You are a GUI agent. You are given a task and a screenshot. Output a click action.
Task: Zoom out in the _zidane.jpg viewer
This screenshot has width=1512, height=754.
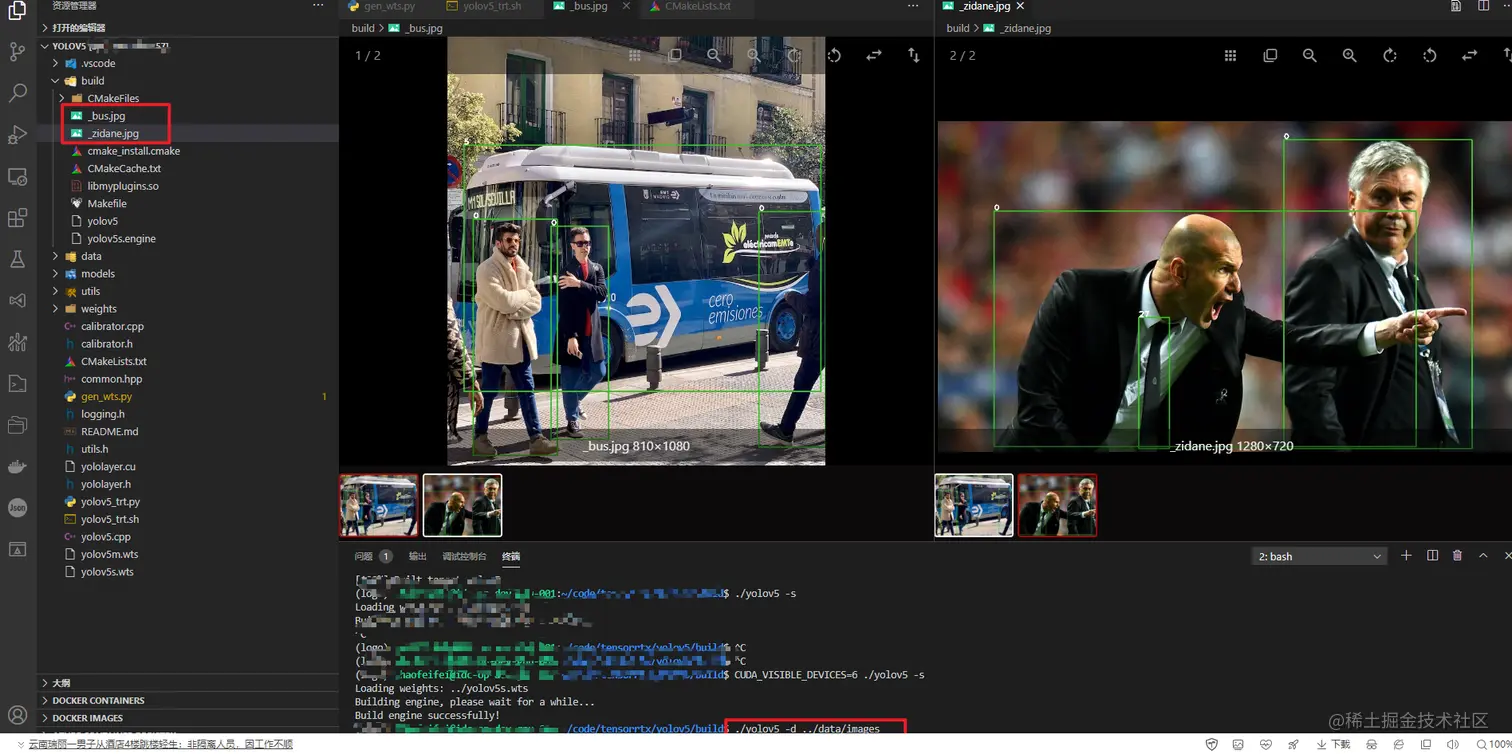click(x=1310, y=56)
